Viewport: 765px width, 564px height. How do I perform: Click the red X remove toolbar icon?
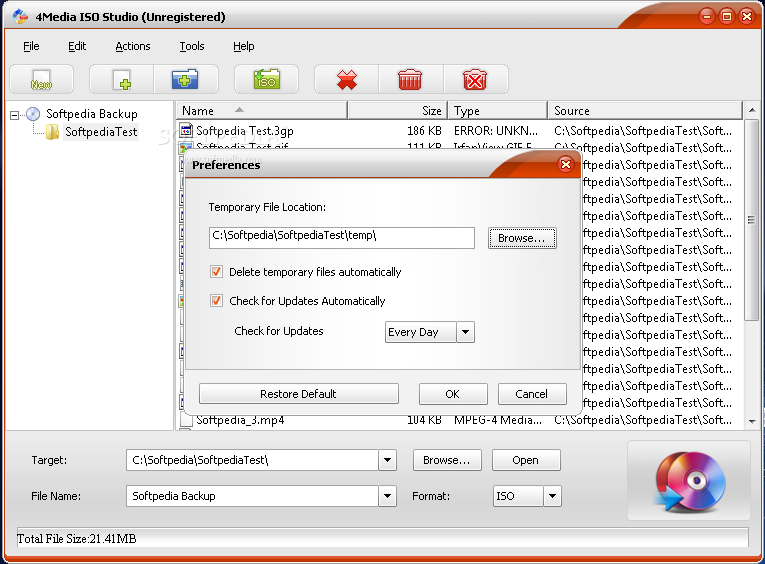click(347, 80)
